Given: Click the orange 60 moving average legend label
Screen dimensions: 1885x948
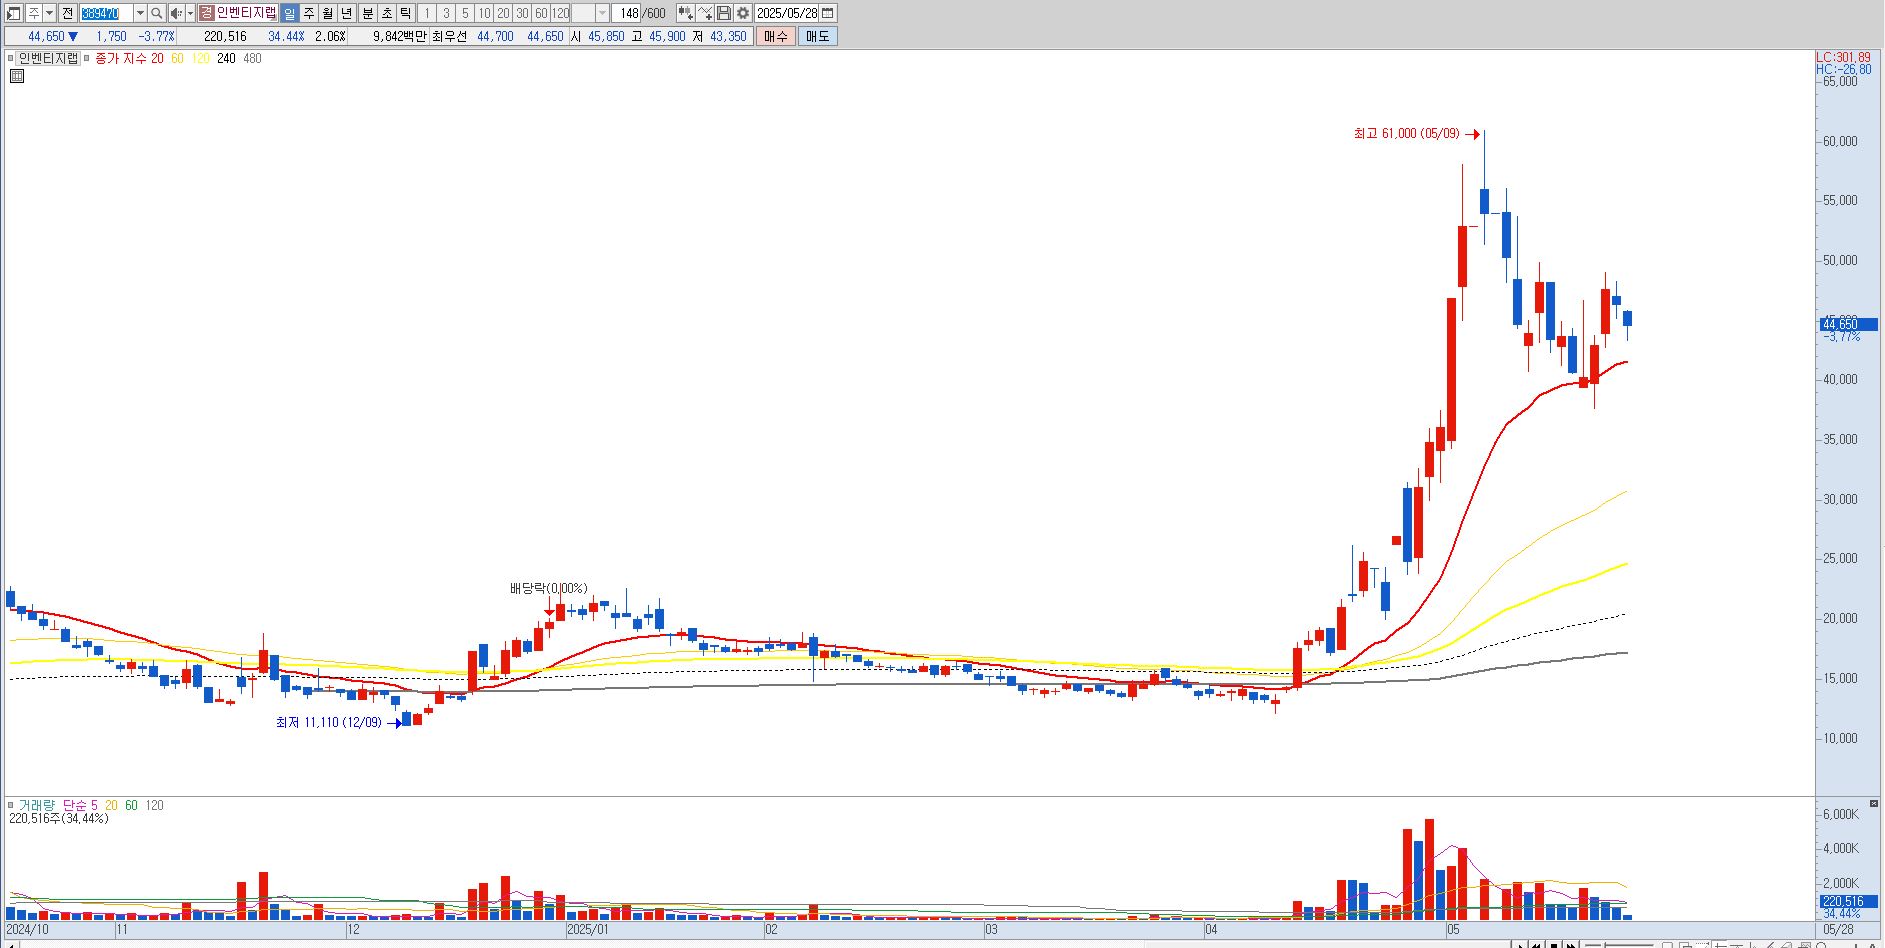Looking at the screenshot, I should [x=177, y=58].
